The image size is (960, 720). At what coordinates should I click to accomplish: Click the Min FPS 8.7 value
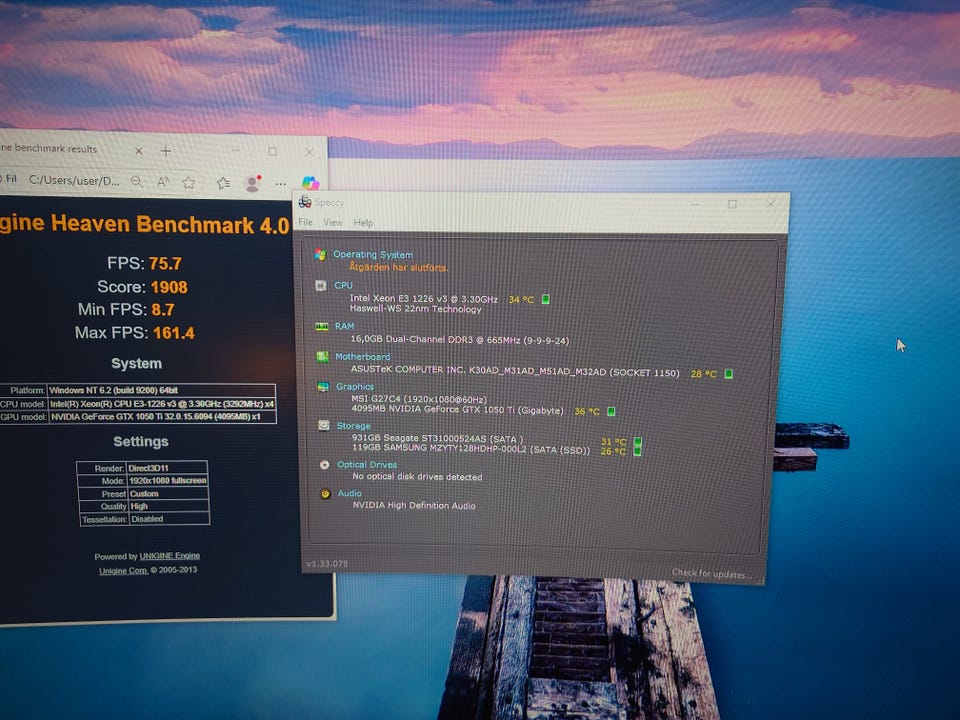click(163, 310)
